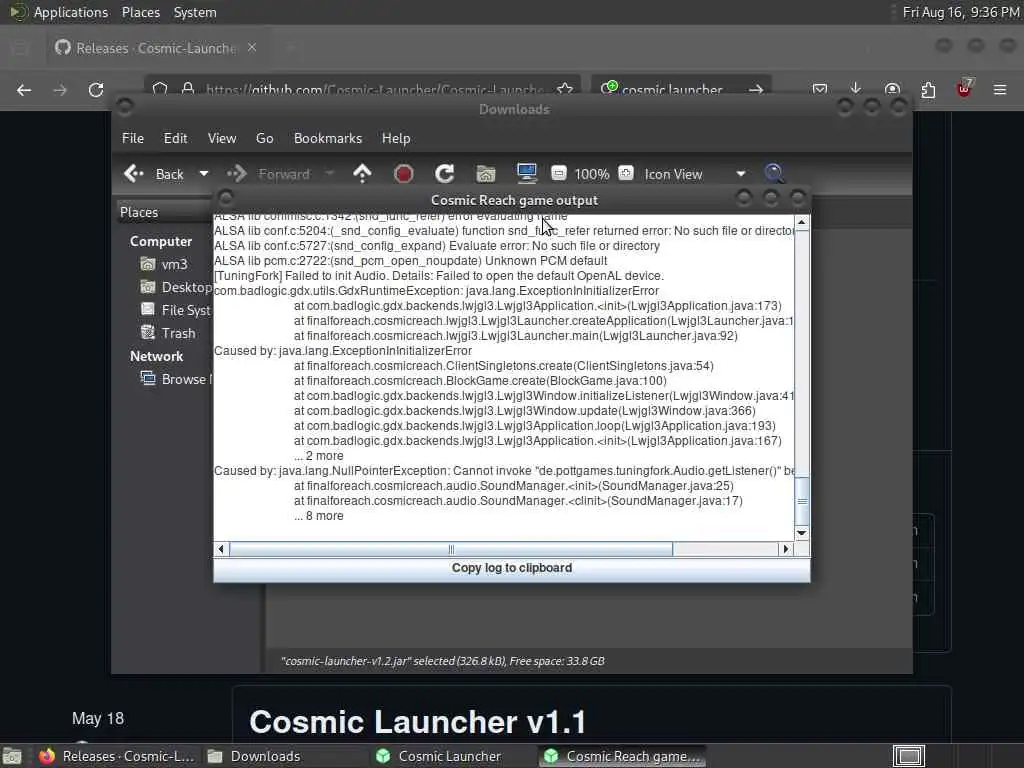Click the Cosmic Launcher v1.1 release heading
1024x768 pixels.
(x=417, y=722)
